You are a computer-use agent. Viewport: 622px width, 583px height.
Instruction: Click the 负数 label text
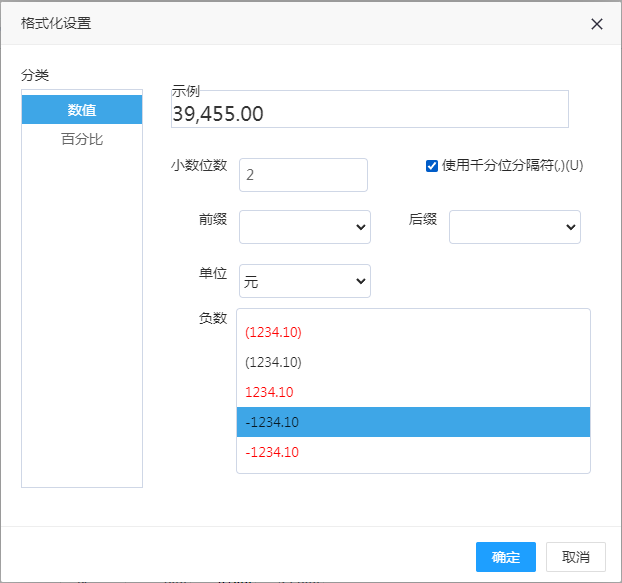[213, 318]
